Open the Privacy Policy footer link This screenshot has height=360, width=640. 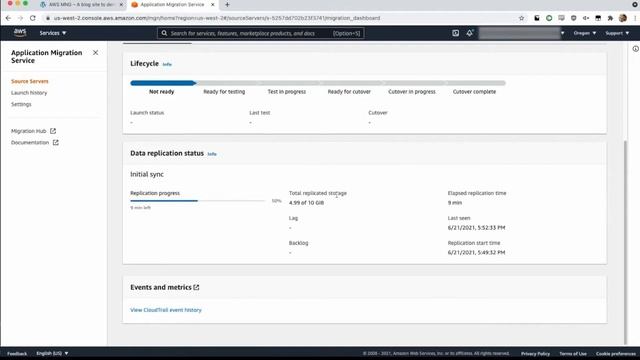pyautogui.click(x=535, y=353)
